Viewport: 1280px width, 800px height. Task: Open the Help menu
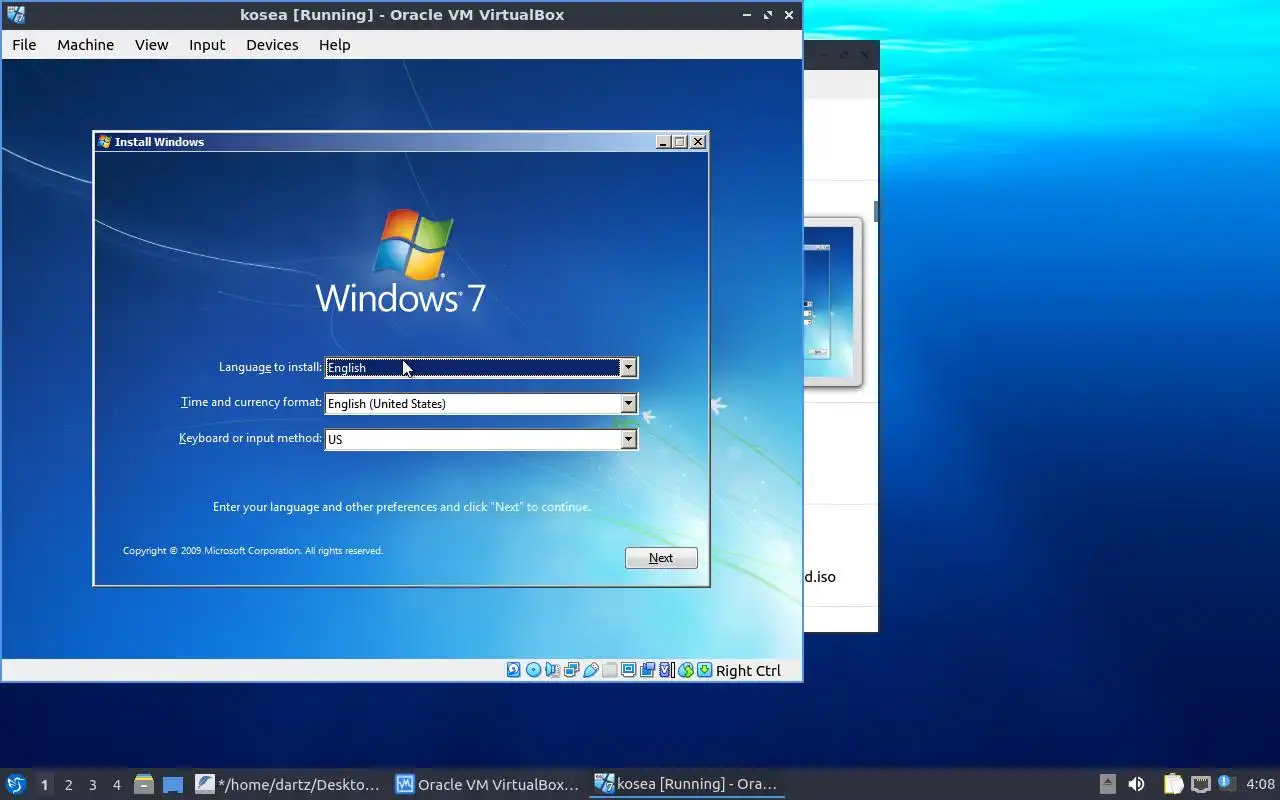click(x=334, y=45)
